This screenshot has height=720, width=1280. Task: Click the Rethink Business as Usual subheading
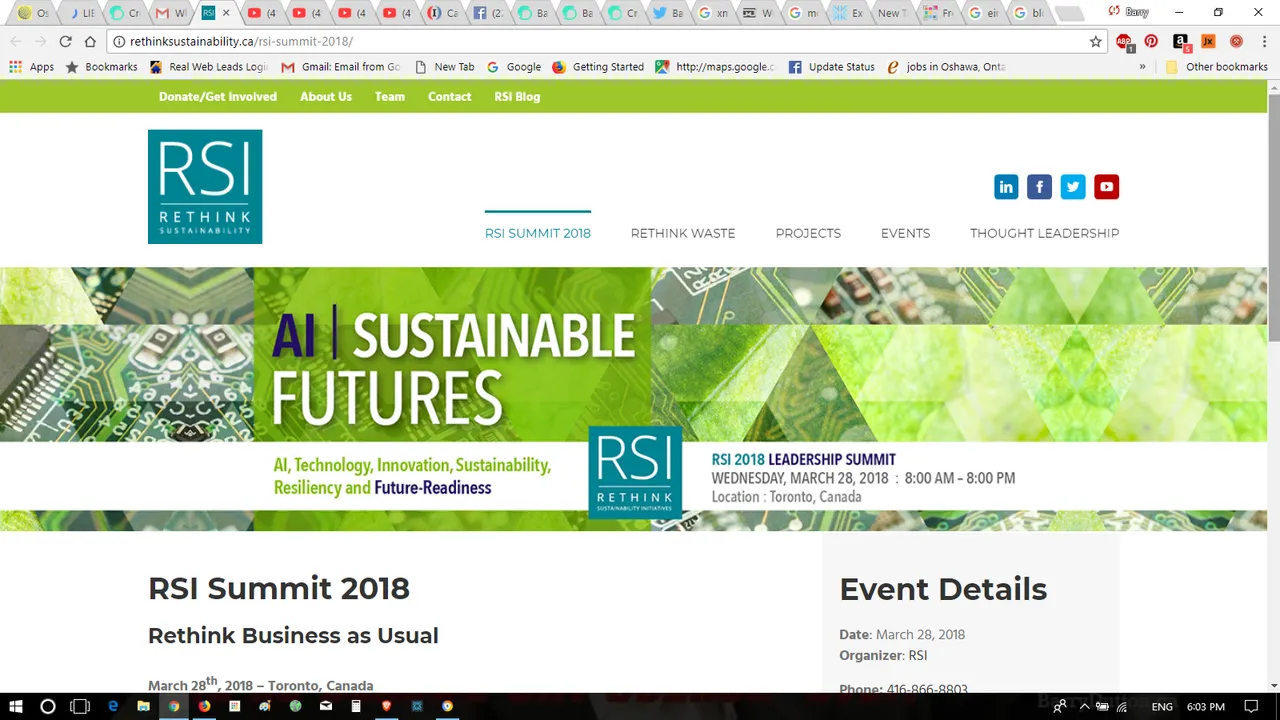(293, 635)
